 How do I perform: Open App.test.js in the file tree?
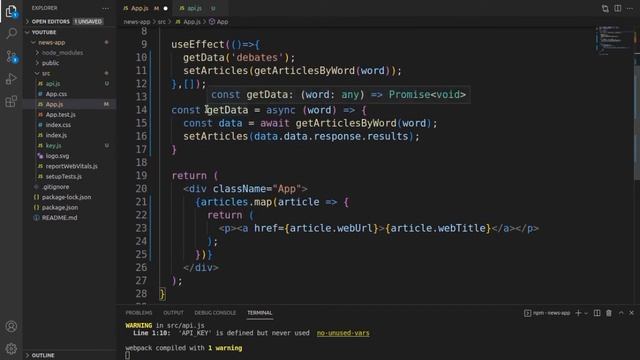[x=69, y=115]
